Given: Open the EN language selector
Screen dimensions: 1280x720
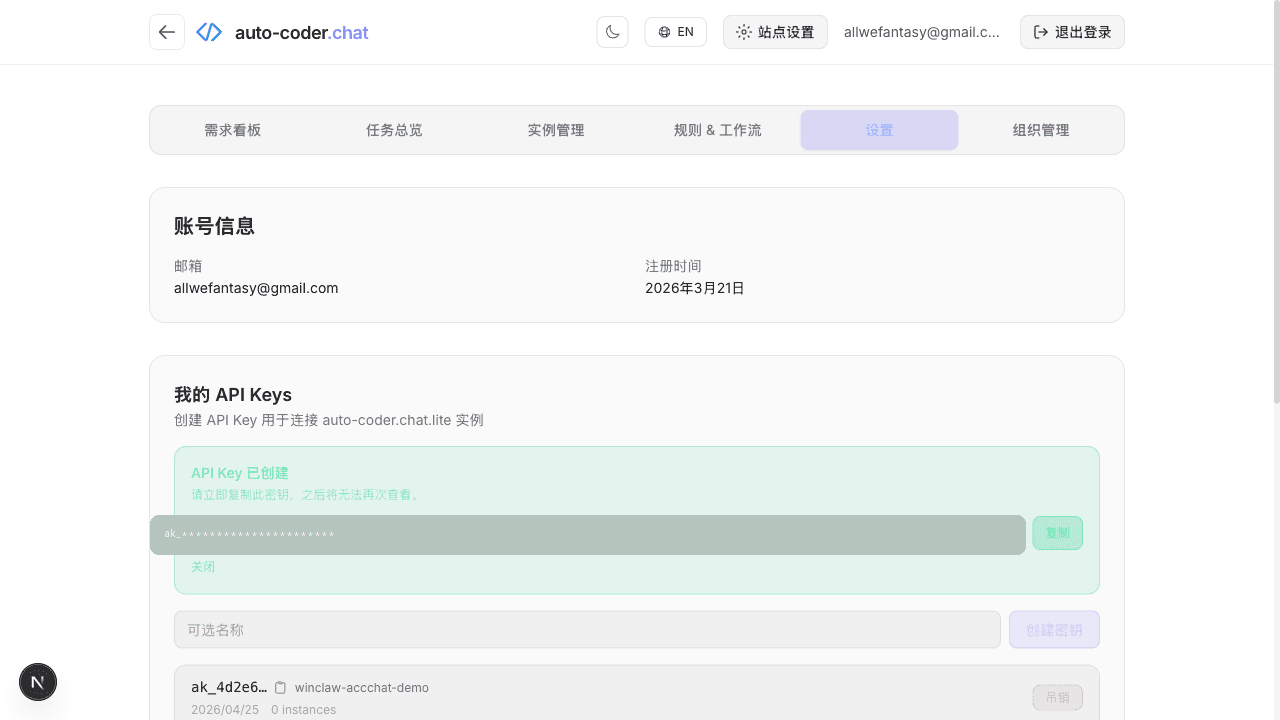Looking at the screenshot, I should click(x=675, y=31).
